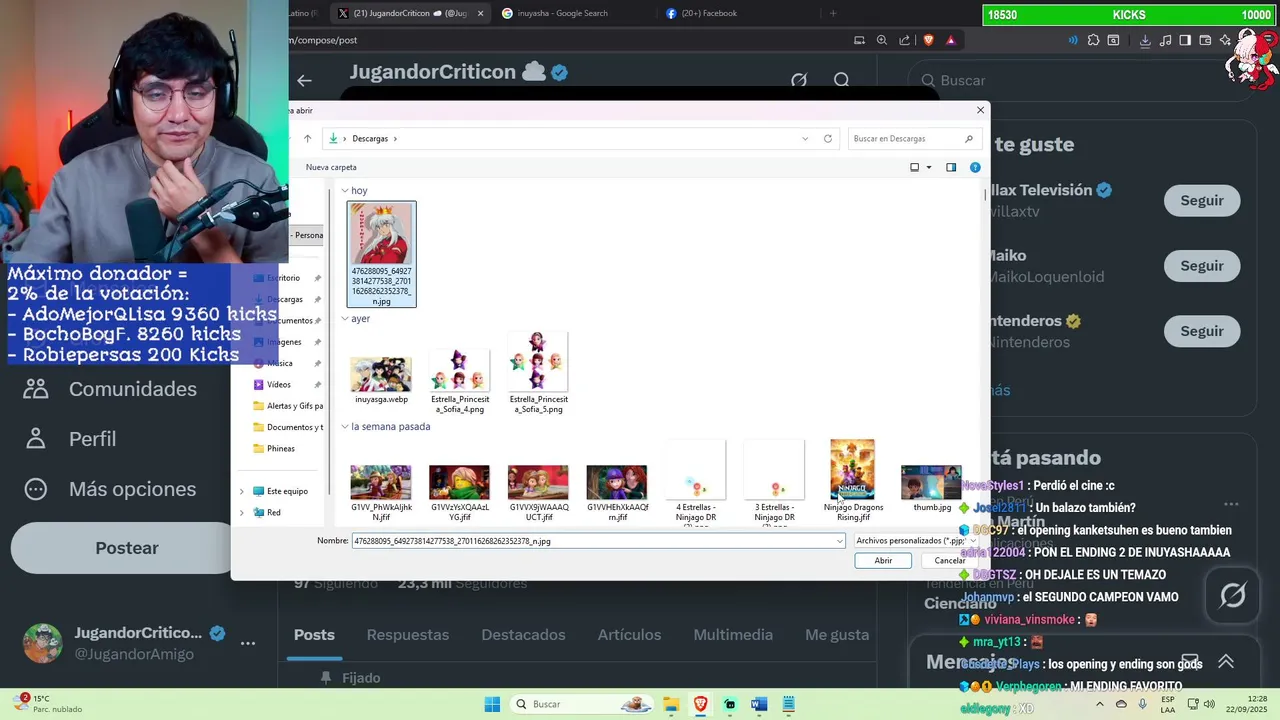Open the Artículos profile tab
The image size is (1280, 720).
pos(629,635)
